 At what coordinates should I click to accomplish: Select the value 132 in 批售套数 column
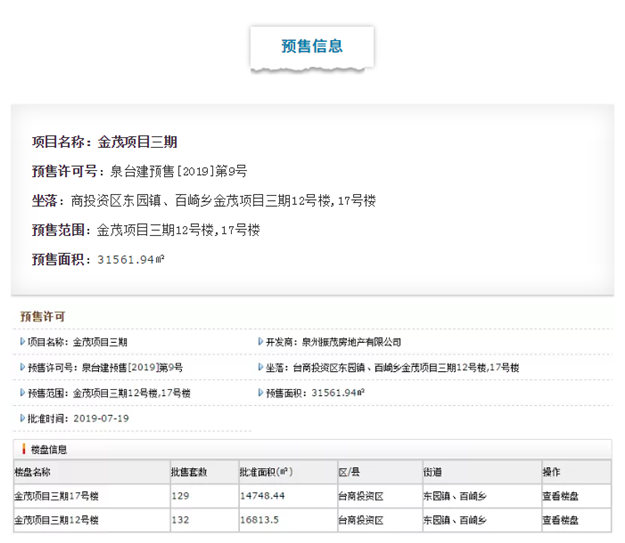pos(181,520)
